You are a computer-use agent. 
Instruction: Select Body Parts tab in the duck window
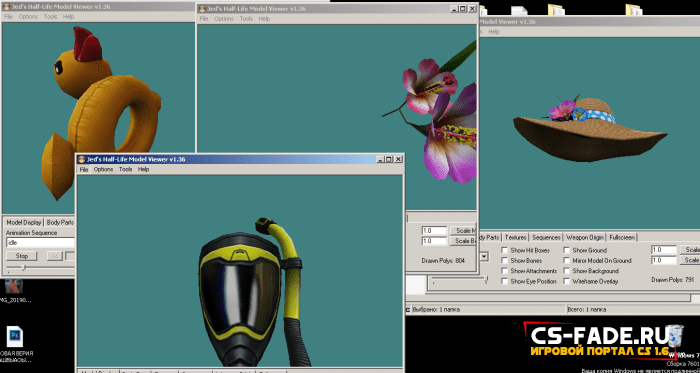[59, 222]
